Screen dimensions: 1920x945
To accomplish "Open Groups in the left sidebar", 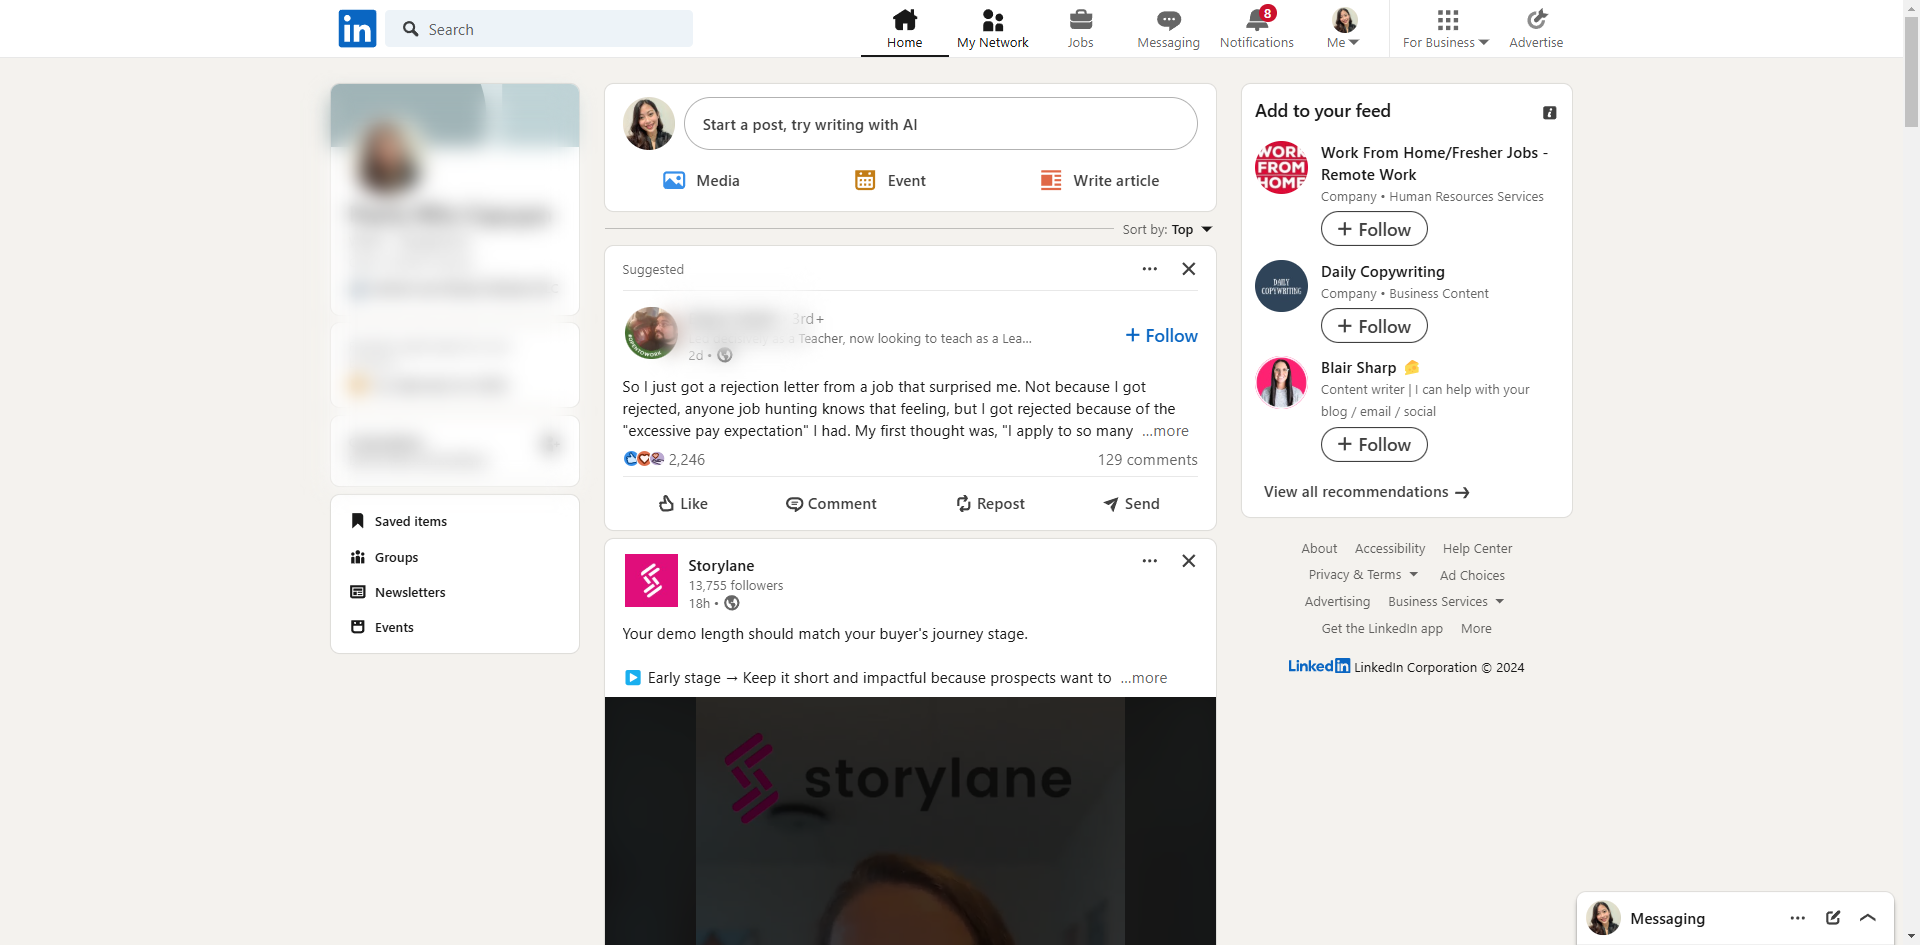I will [x=385, y=557].
